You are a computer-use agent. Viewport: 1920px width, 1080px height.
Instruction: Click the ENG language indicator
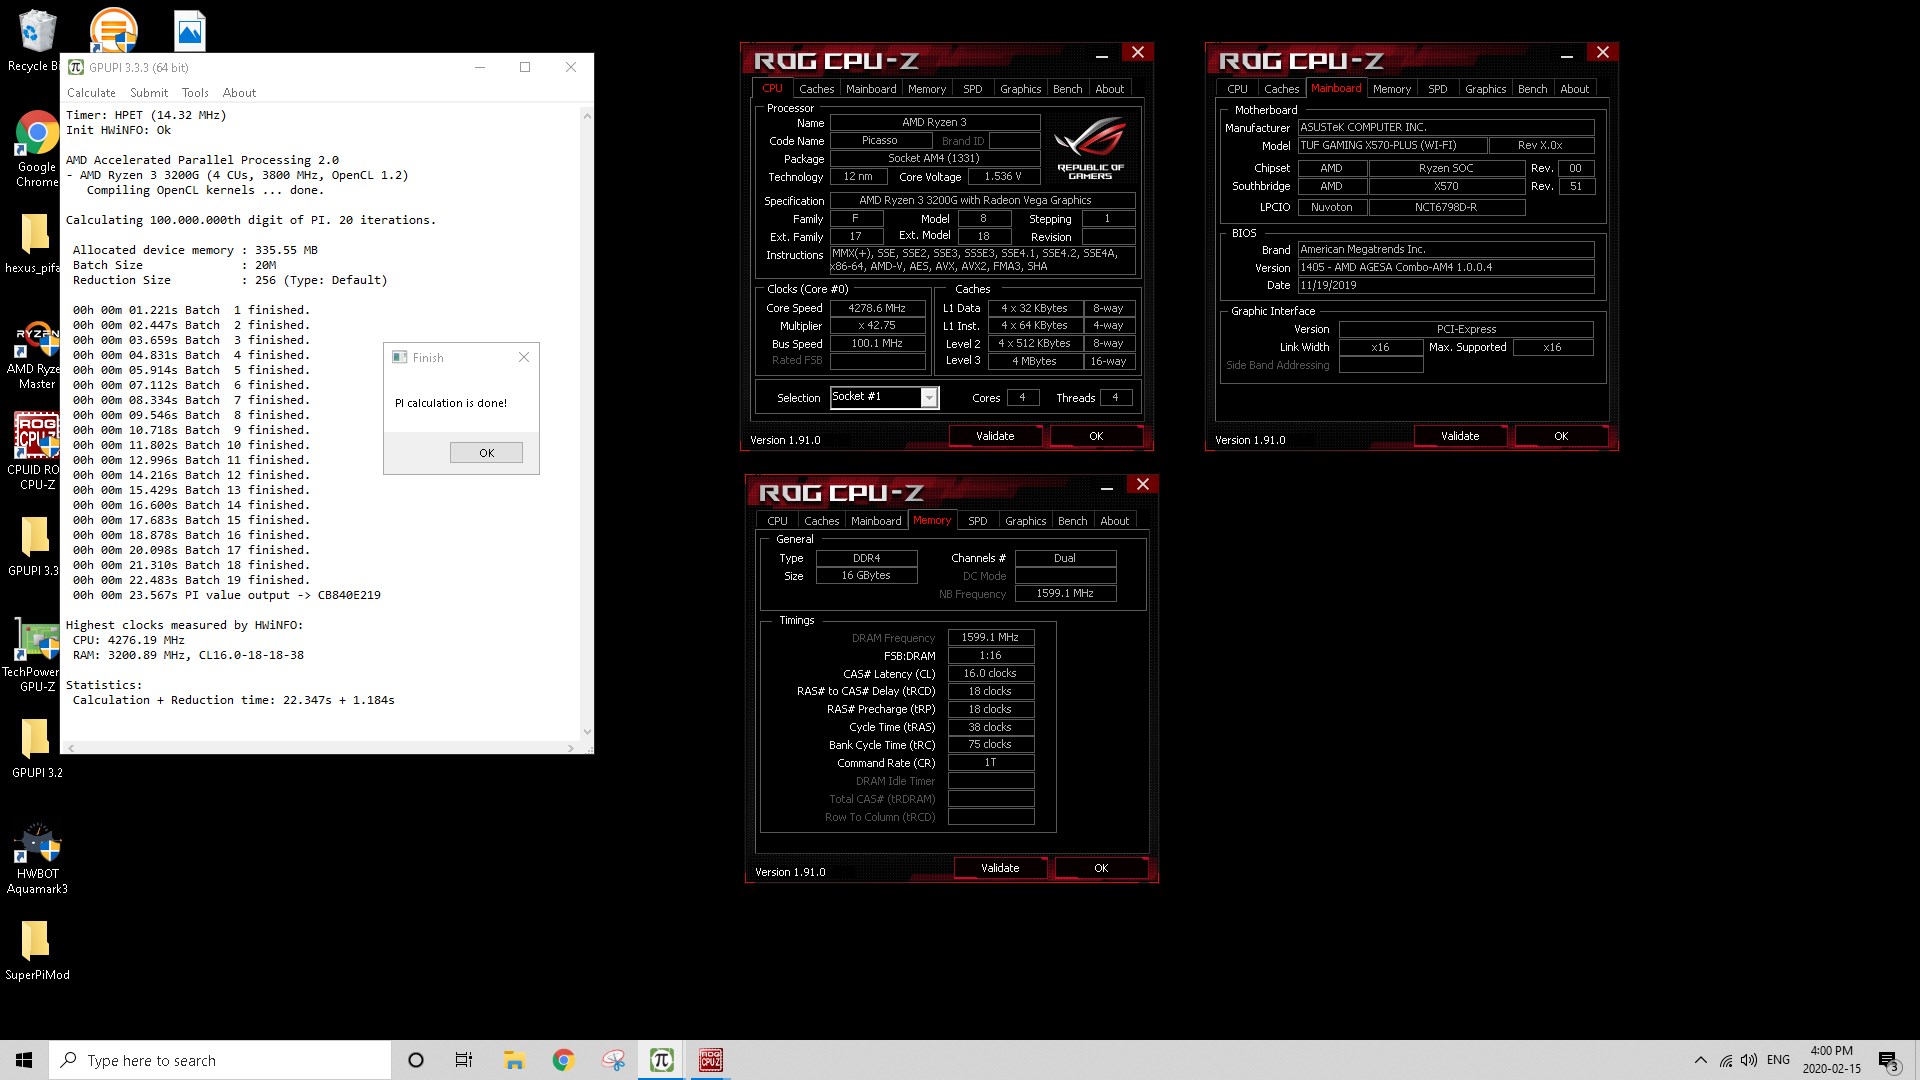(x=1778, y=1060)
